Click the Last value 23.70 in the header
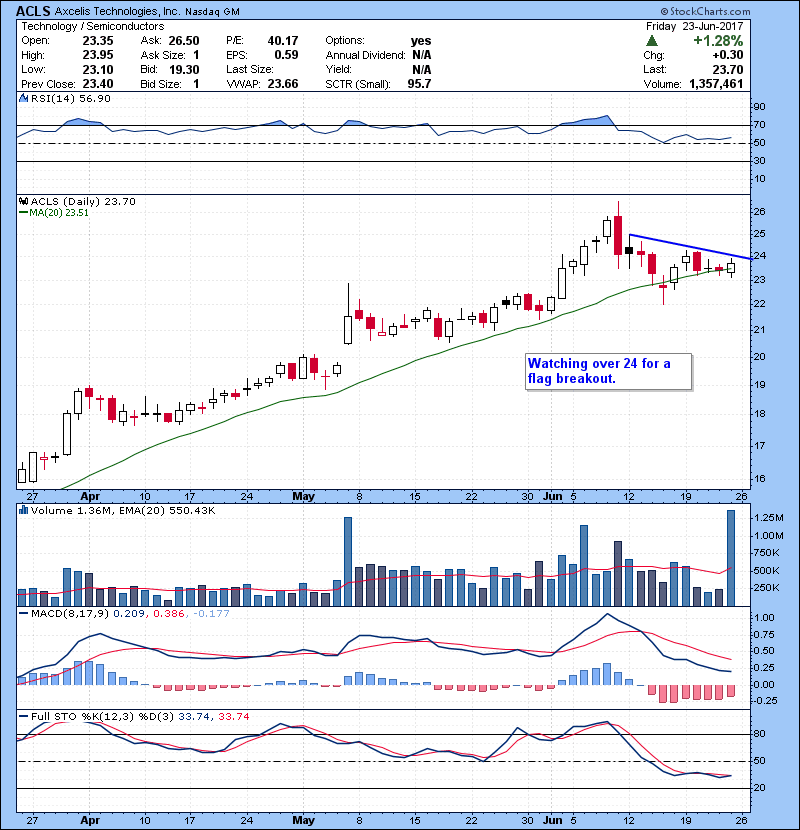 [727, 69]
